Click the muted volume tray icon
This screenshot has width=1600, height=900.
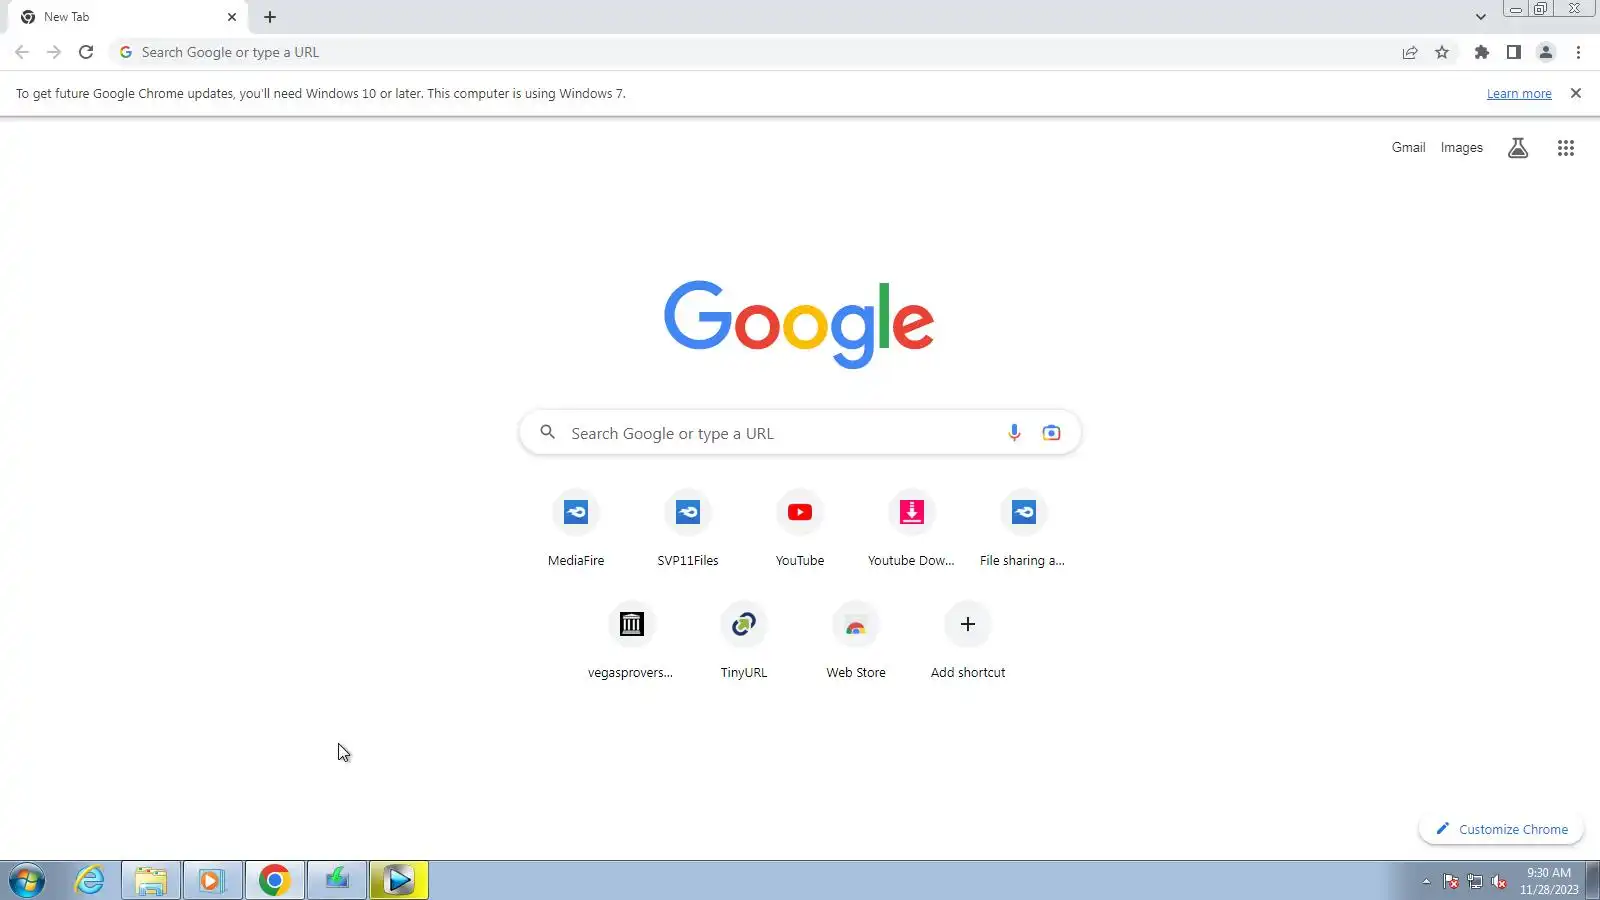(1499, 881)
